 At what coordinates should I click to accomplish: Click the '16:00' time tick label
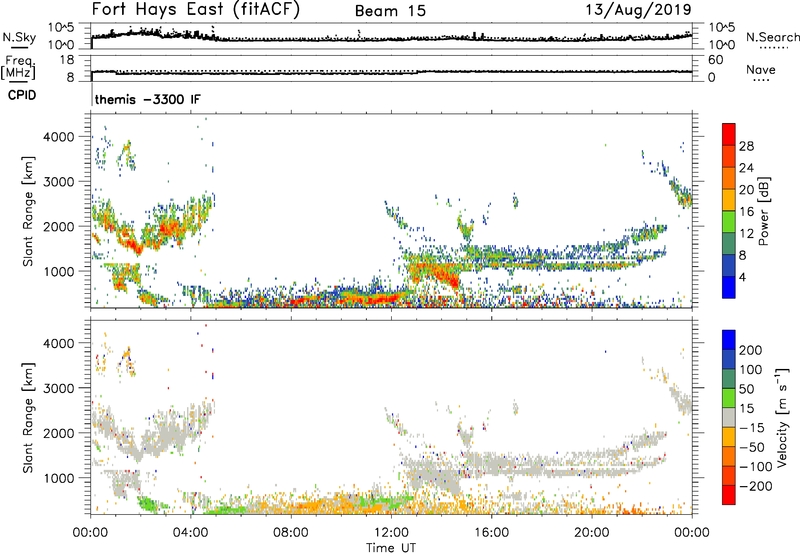491,533
